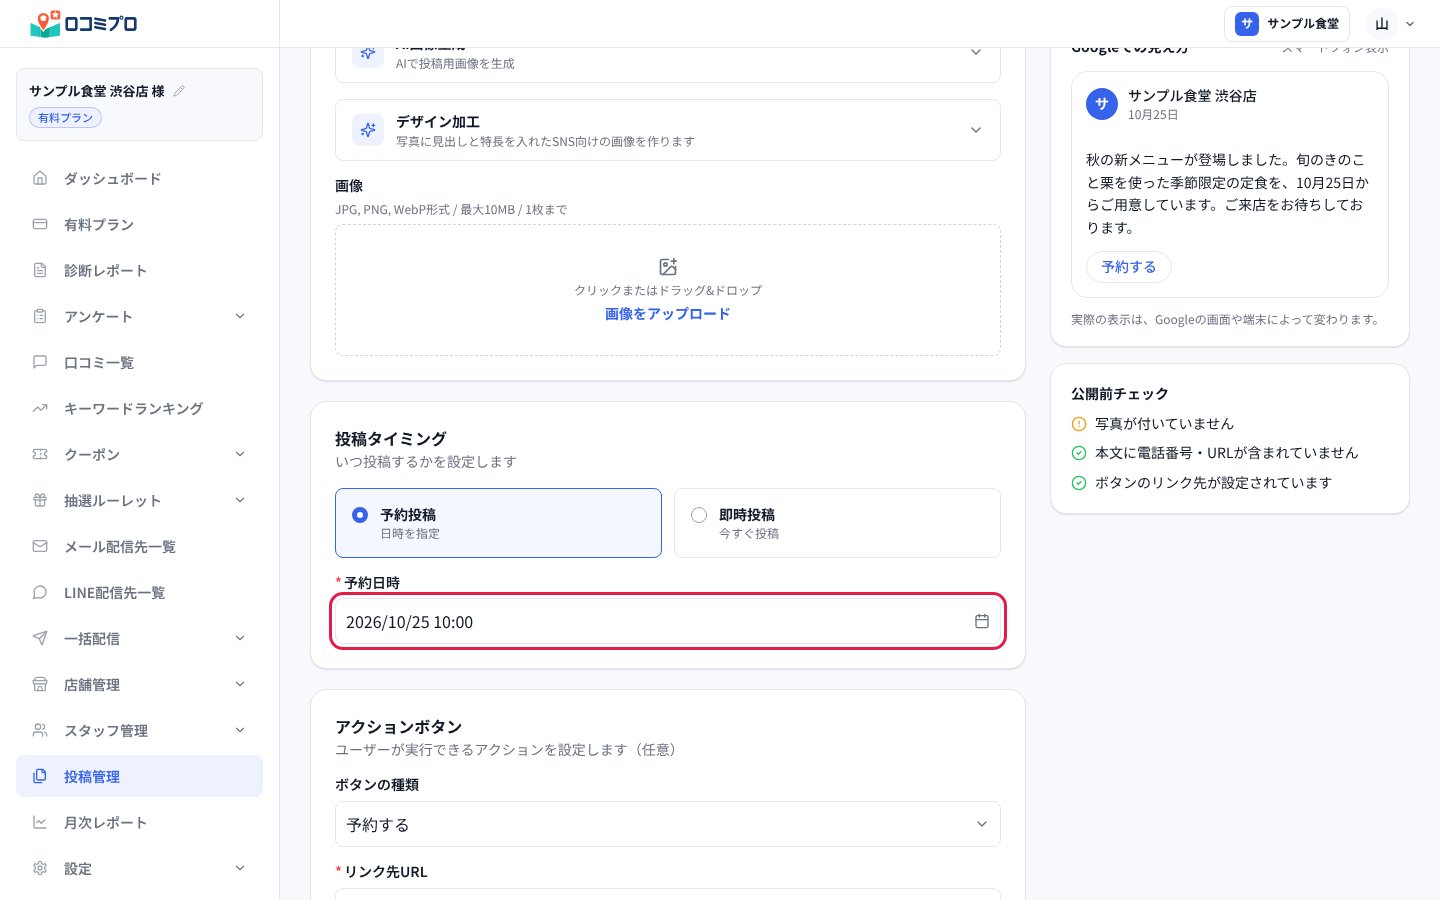Click the sparkle icon beside デザイン加工
Viewport: 1440px width, 900px height.
click(368, 130)
